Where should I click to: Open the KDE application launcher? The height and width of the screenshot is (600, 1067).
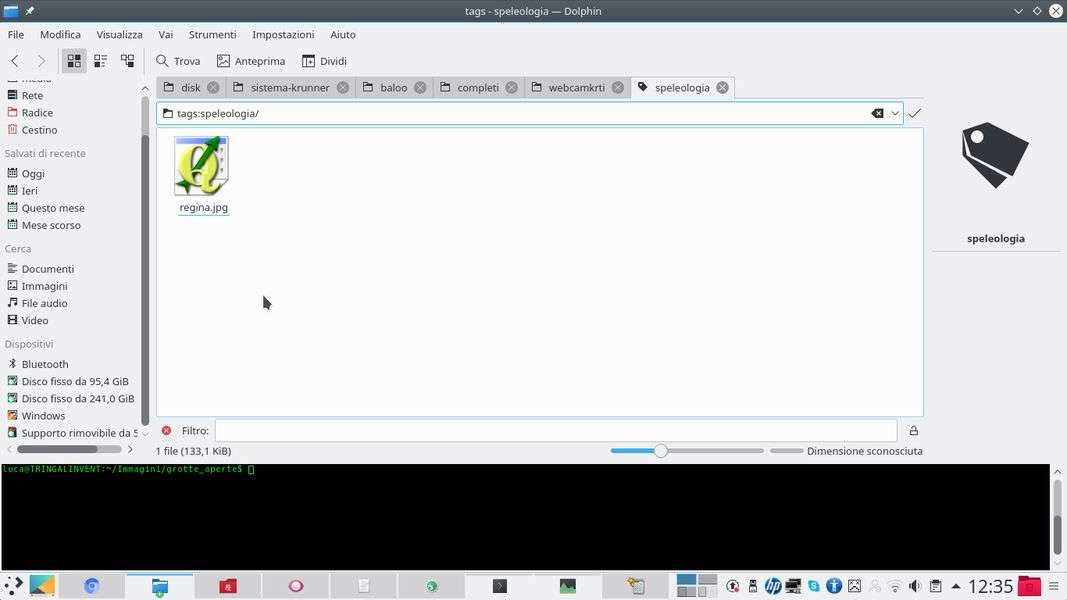point(13,586)
